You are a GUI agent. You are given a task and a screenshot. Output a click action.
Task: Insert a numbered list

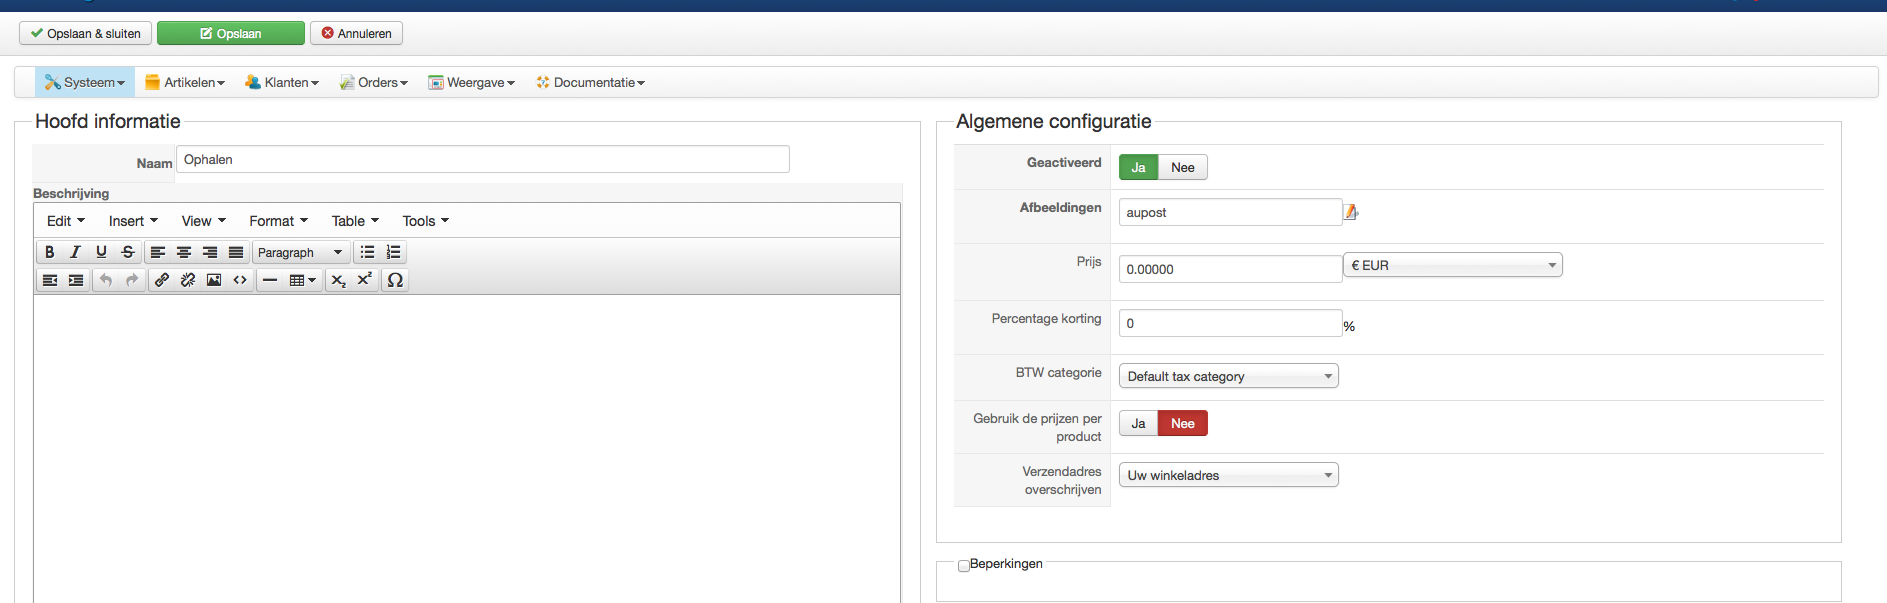[x=394, y=252]
